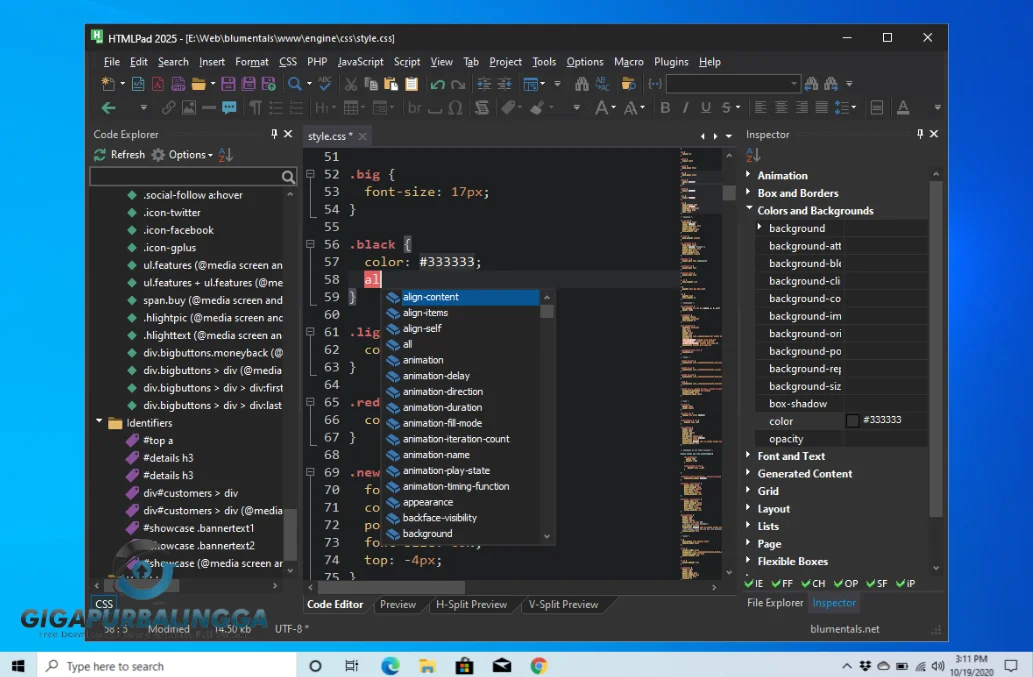Image resolution: width=1033 pixels, height=677 pixels.
Task: Expand the Box and Borders category
Action: click(748, 192)
